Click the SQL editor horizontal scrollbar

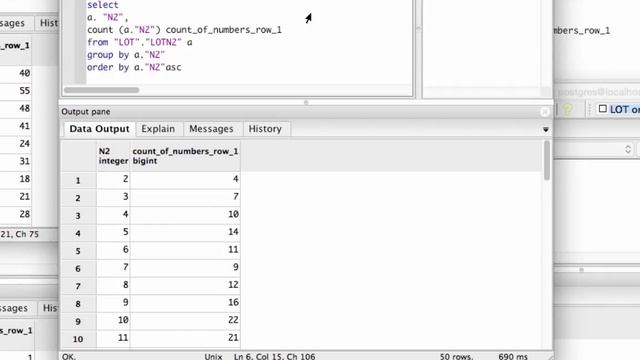click(101, 90)
